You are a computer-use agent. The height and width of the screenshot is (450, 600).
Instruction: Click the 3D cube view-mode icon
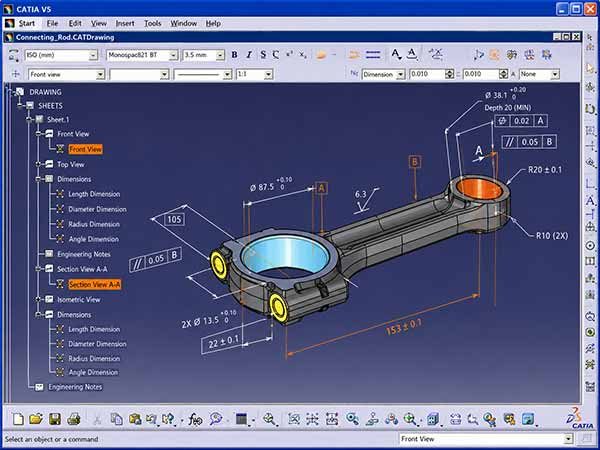(x=433, y=419)
